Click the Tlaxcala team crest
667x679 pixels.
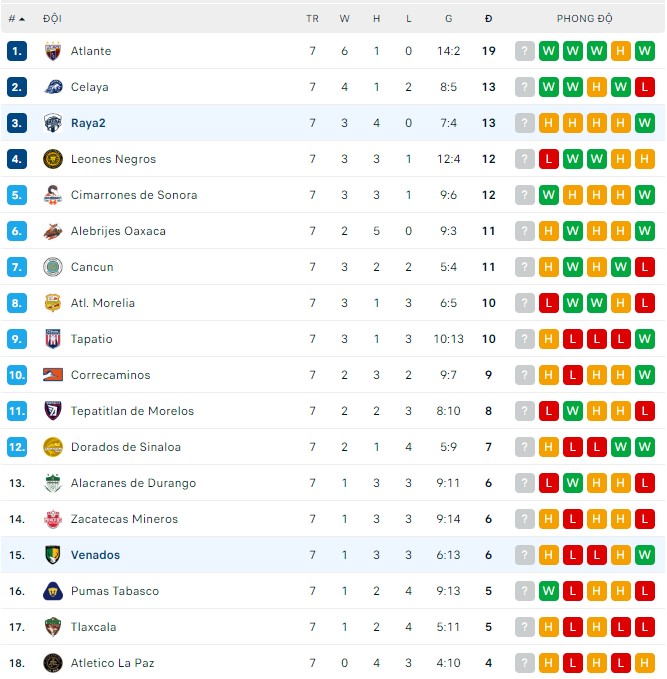coord(53,627)
